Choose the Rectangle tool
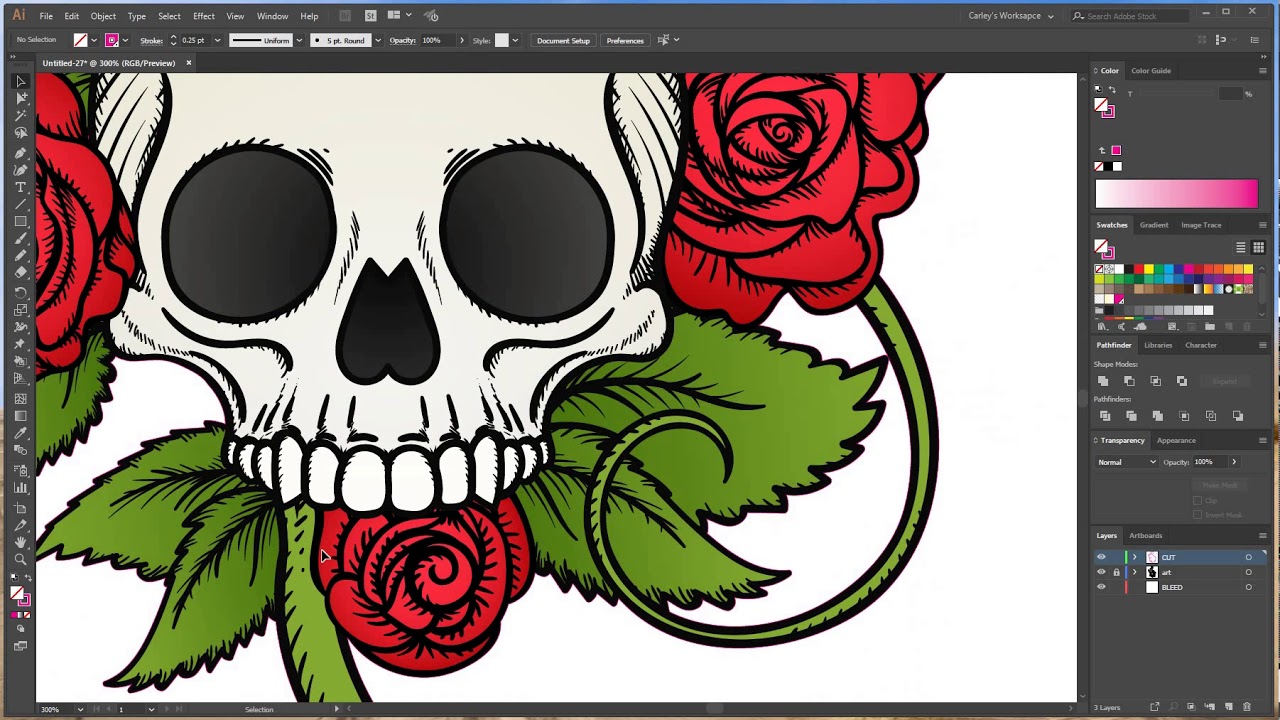This screenshot has width=1280, height=720. pyautogui.click(x=20, y=222)
